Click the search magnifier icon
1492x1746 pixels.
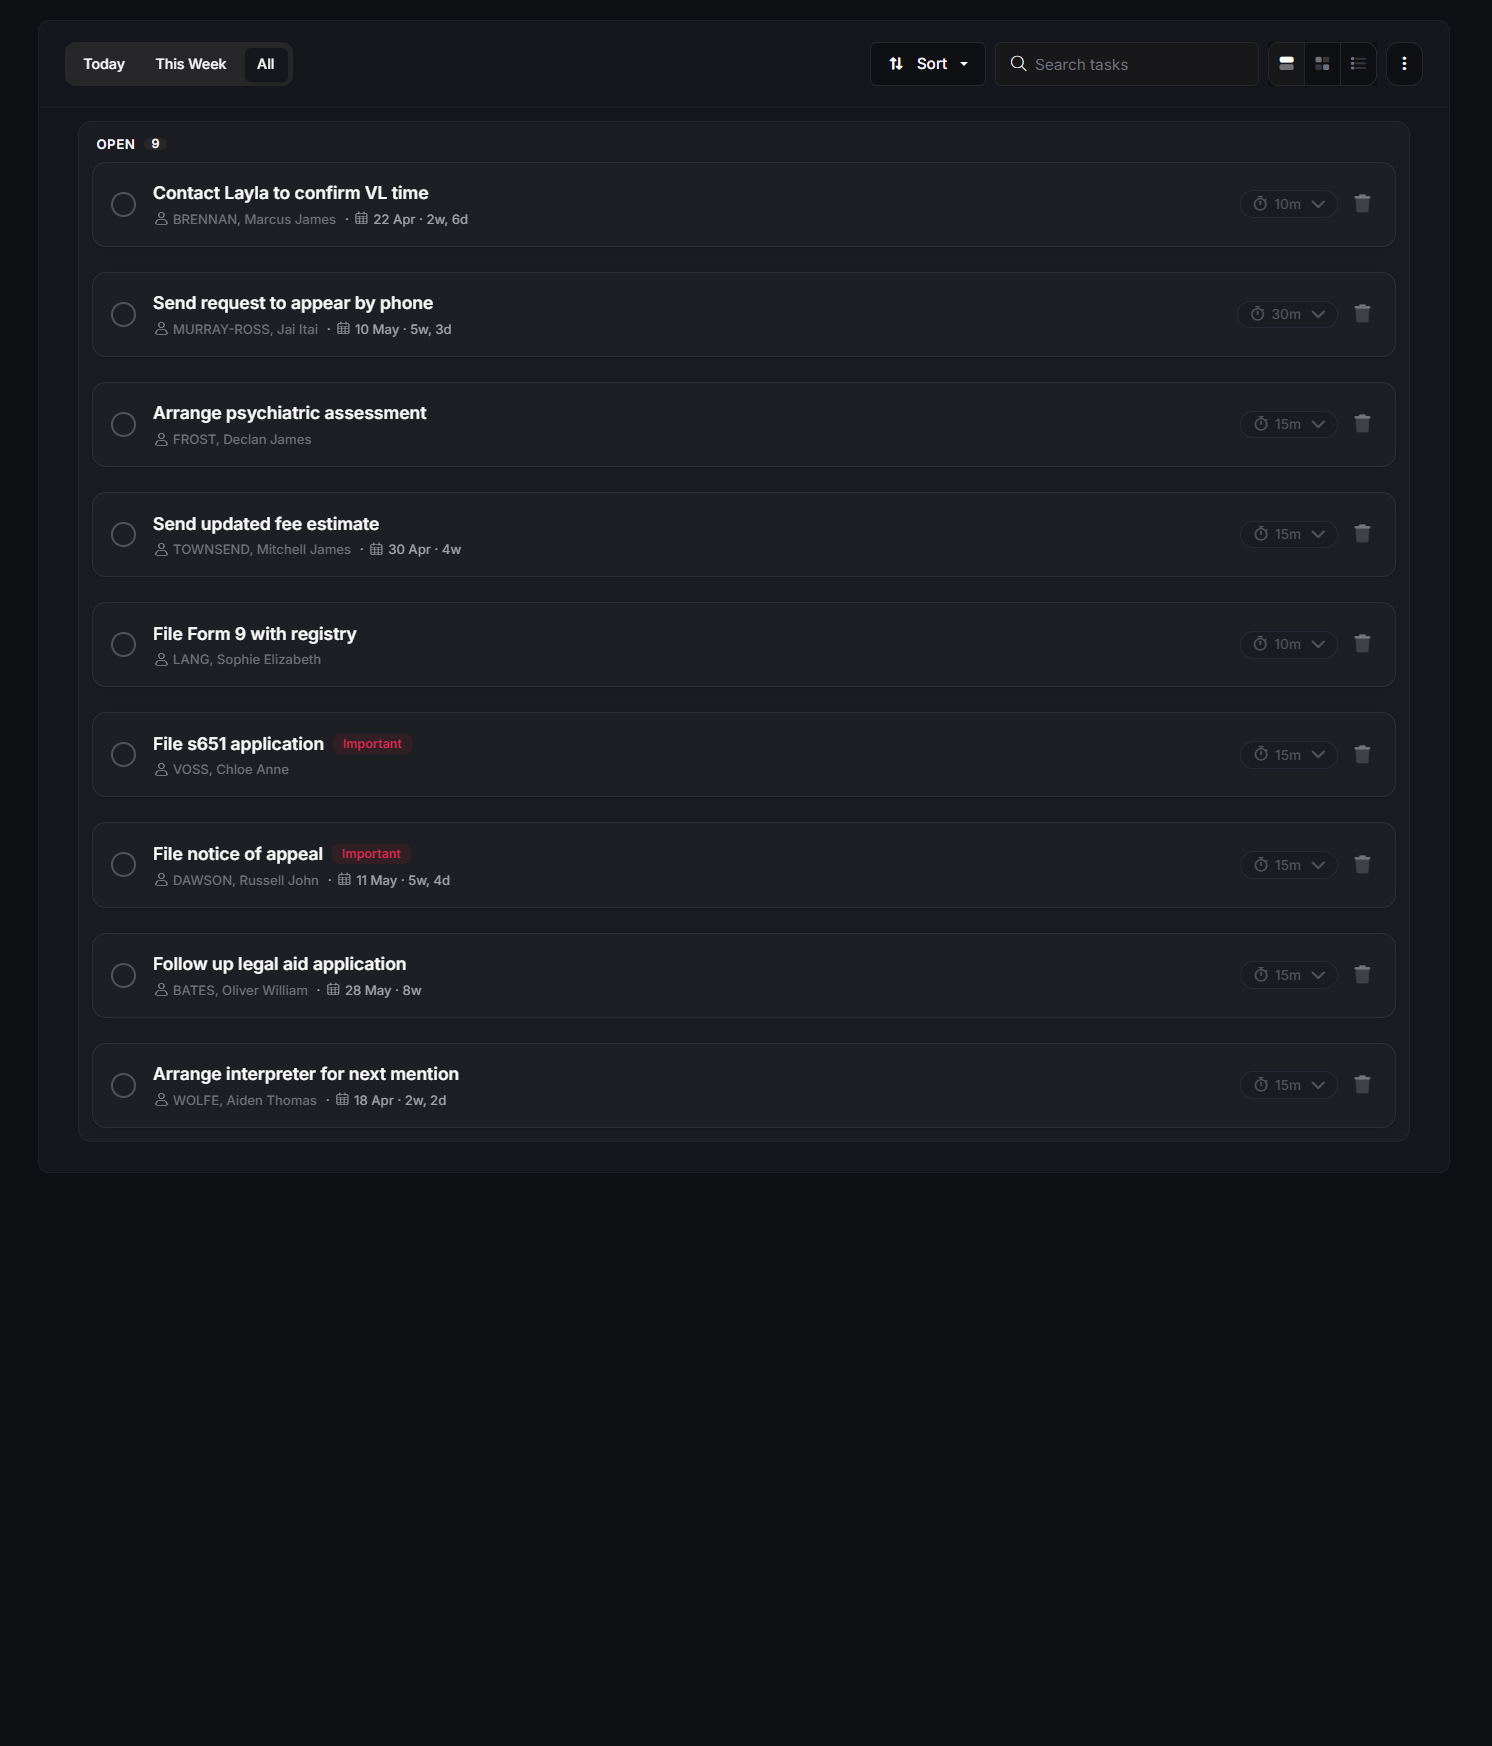[1017, 63]
